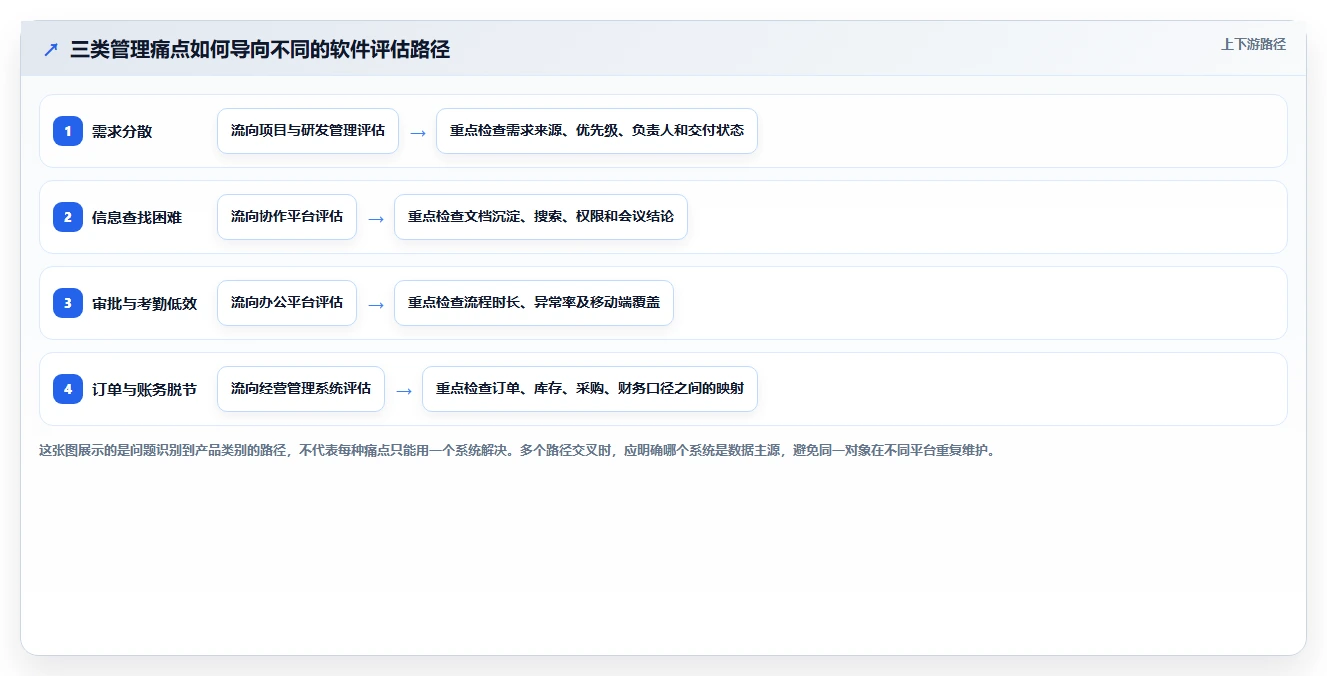Click the 审批与考勤低效 label
The image size is (1327, 676).
click(x=144, y=303)
